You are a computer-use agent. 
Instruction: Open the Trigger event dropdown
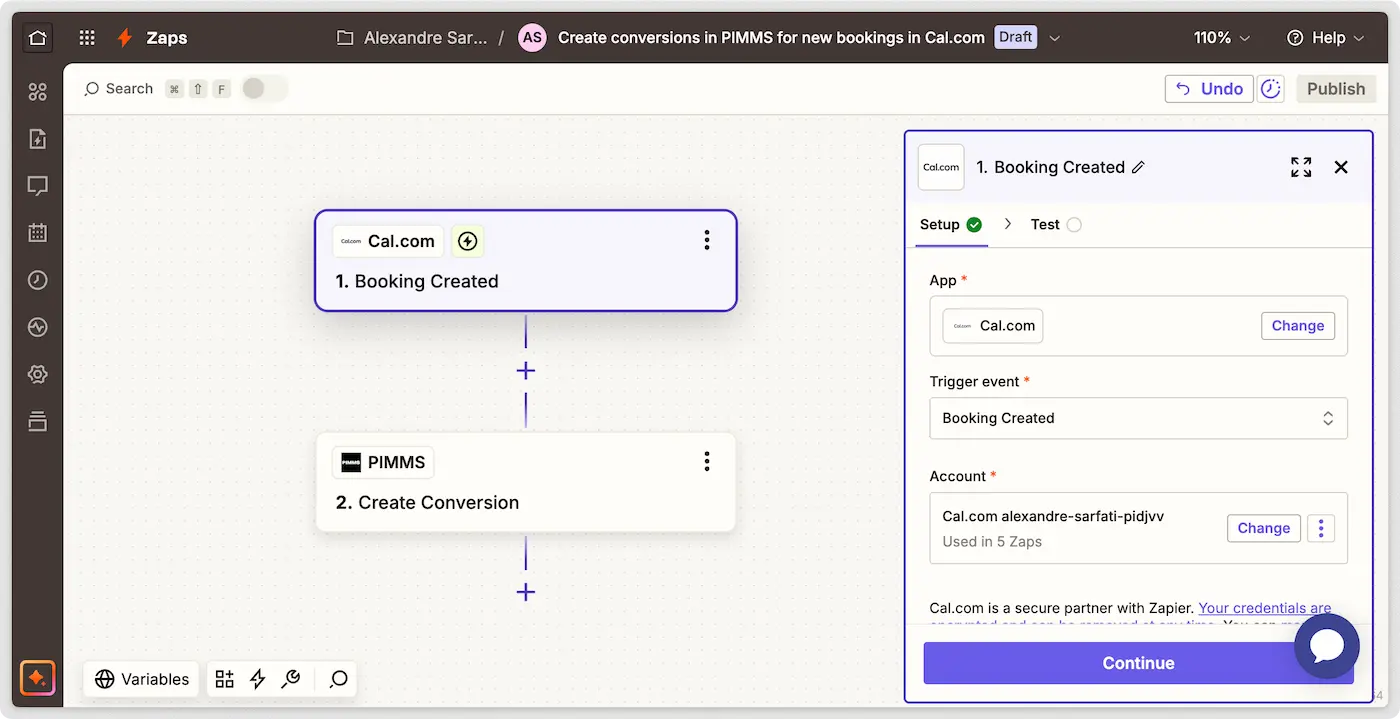coord(1138,418)
